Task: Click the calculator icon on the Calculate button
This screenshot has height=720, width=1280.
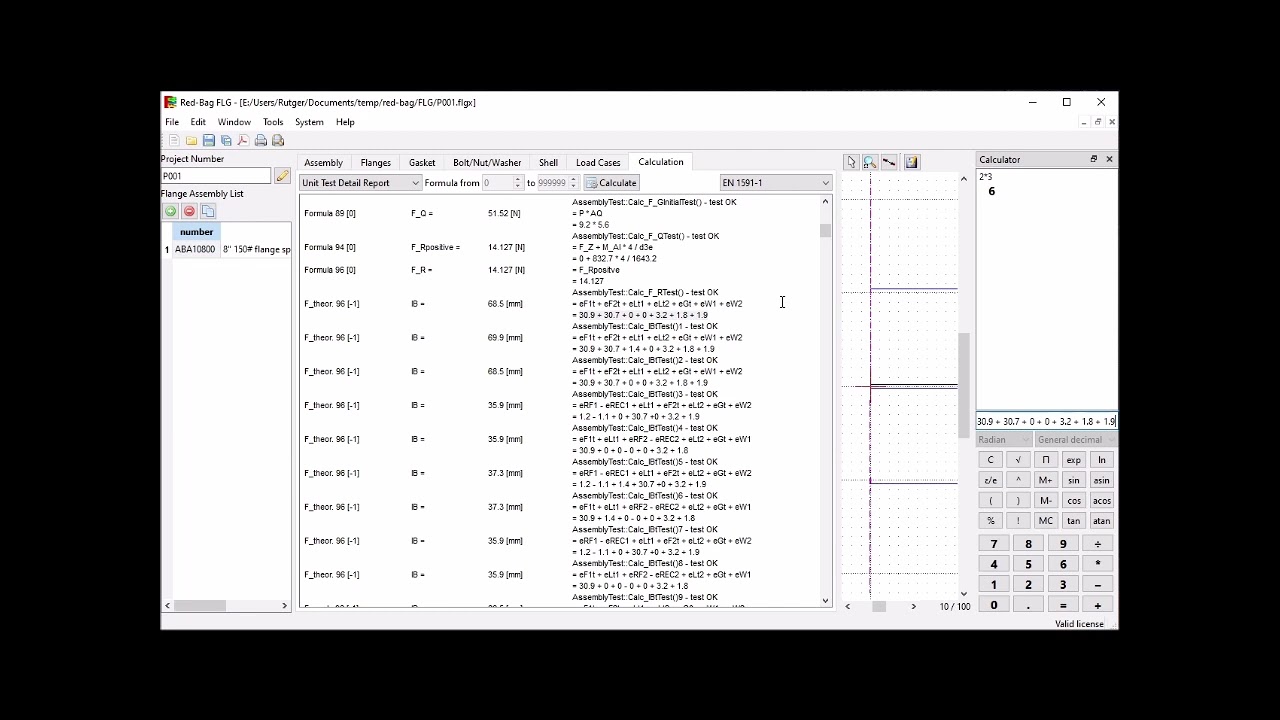Action: tap(592, 183)
